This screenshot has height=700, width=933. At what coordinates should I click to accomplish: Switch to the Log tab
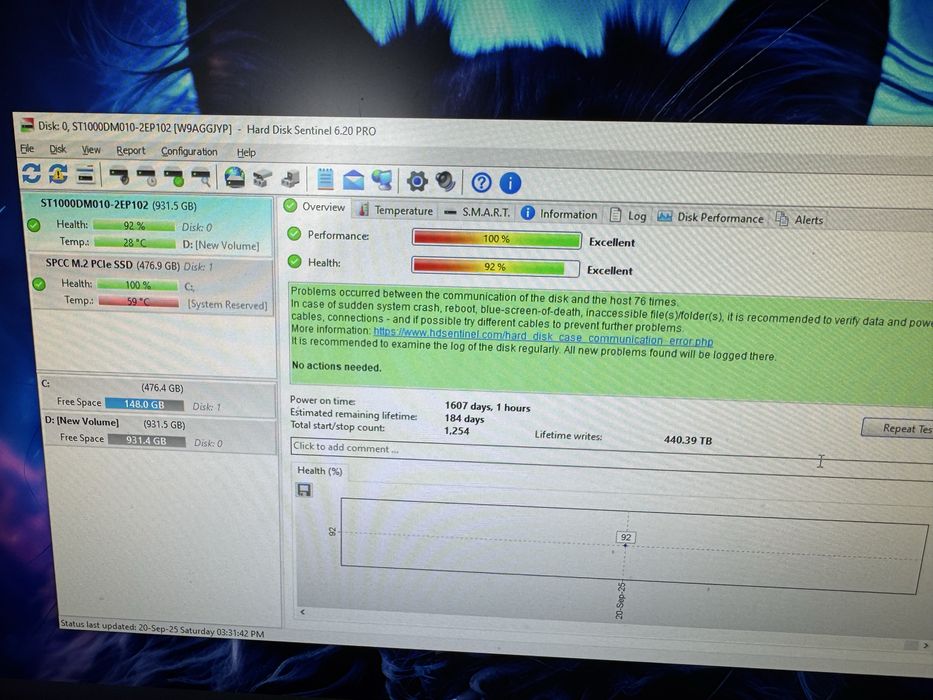click(x=628, y=215)
